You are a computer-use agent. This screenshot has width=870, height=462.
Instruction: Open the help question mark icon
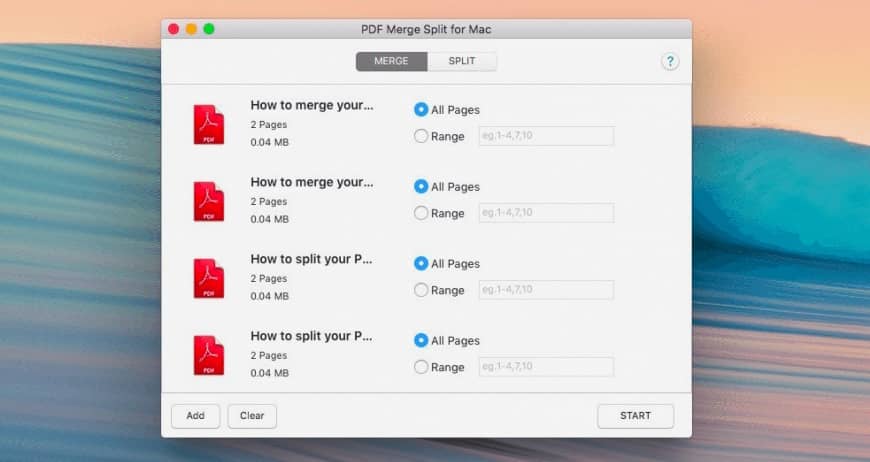[670, 61]
